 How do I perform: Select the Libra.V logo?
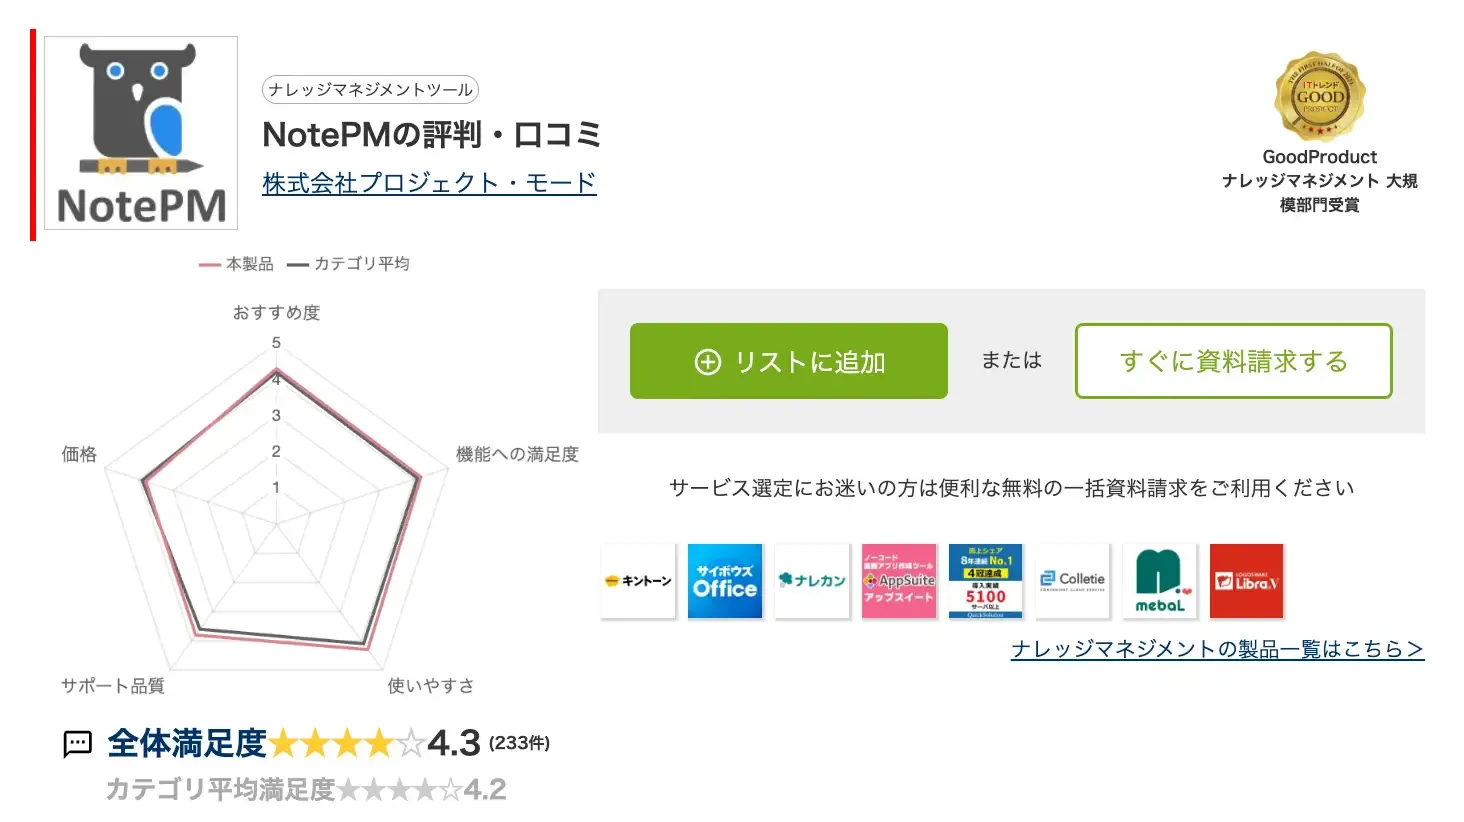click(x=1247, y=580)
